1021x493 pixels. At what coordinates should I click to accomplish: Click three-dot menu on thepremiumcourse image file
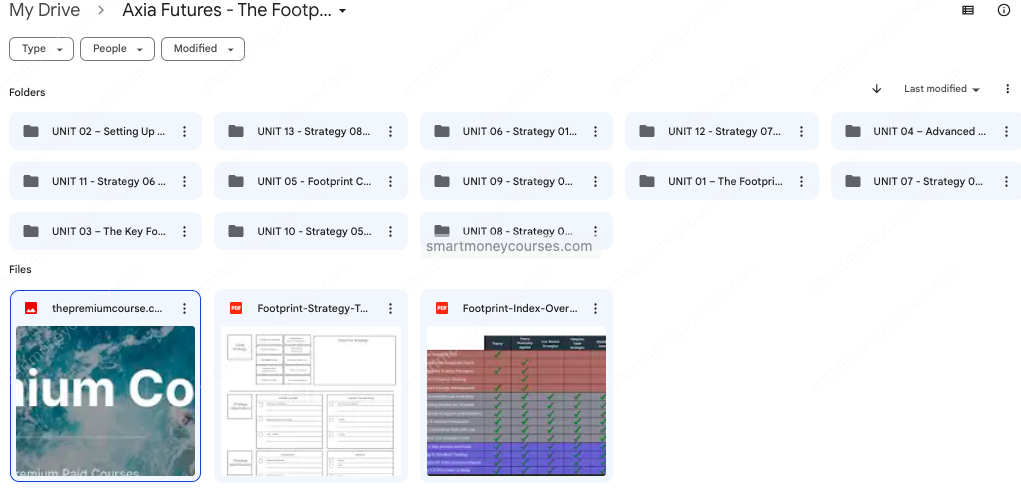(x=184, y=309)
